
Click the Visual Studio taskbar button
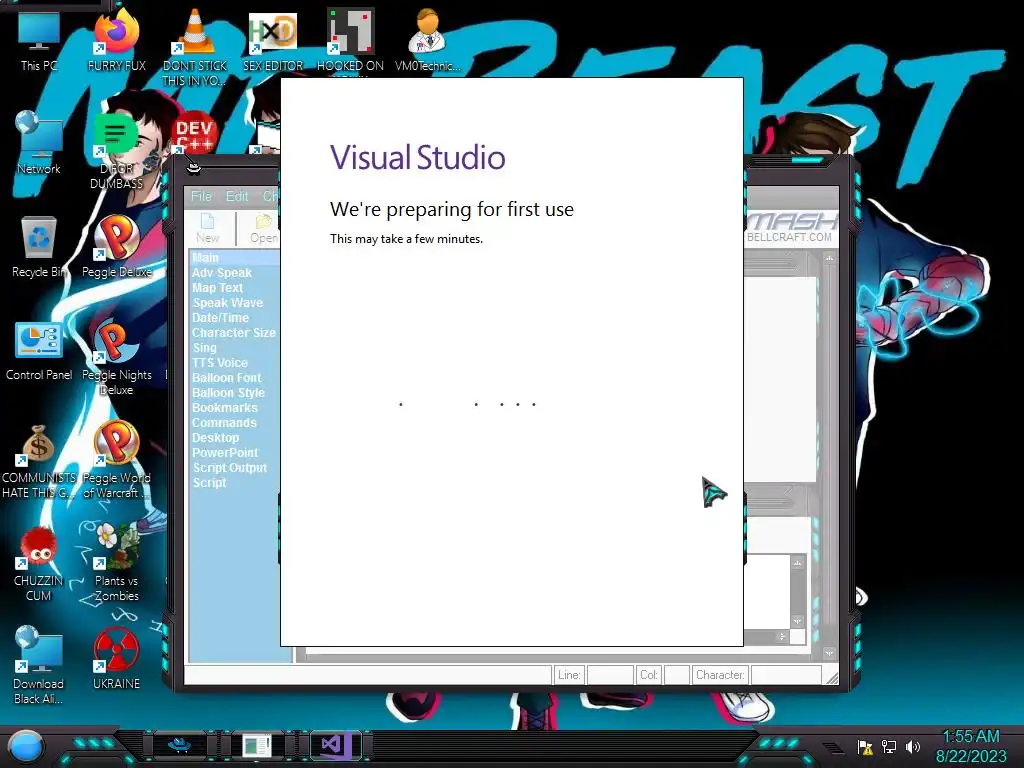coord(334,745)
